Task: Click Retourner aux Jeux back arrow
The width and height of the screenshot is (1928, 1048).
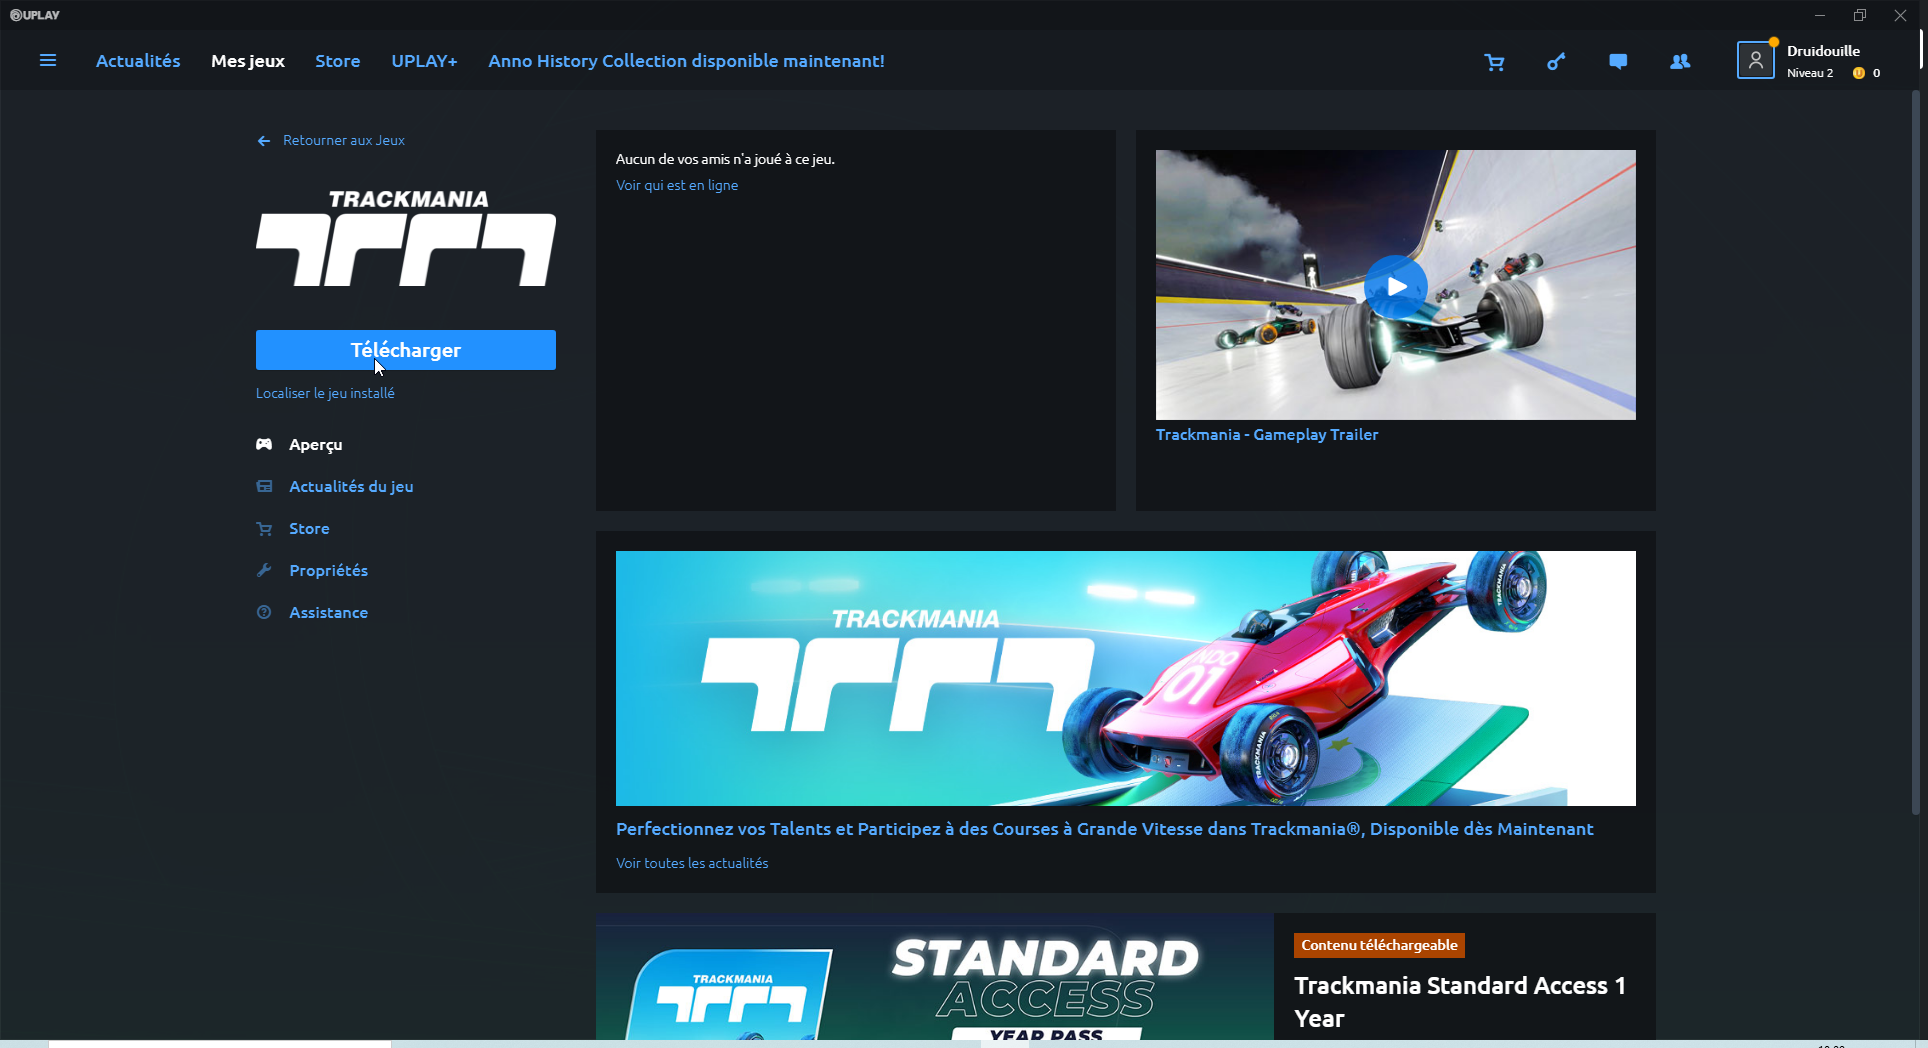Action: coord(263,140)
